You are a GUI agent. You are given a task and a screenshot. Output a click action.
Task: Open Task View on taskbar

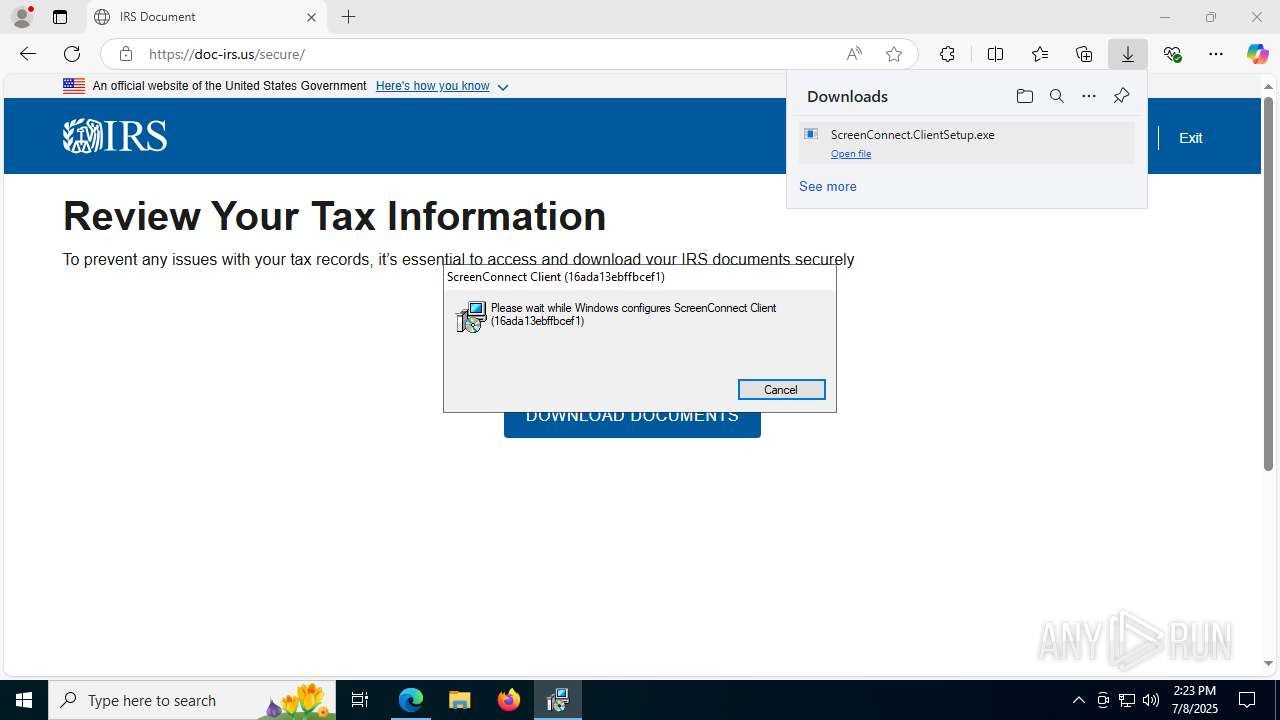[x=360, y=700]
